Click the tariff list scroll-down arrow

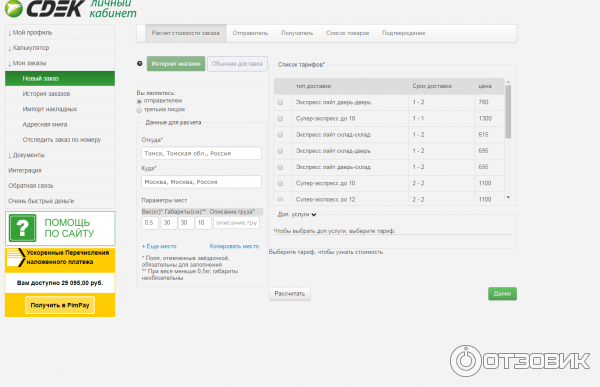point(508,198)
